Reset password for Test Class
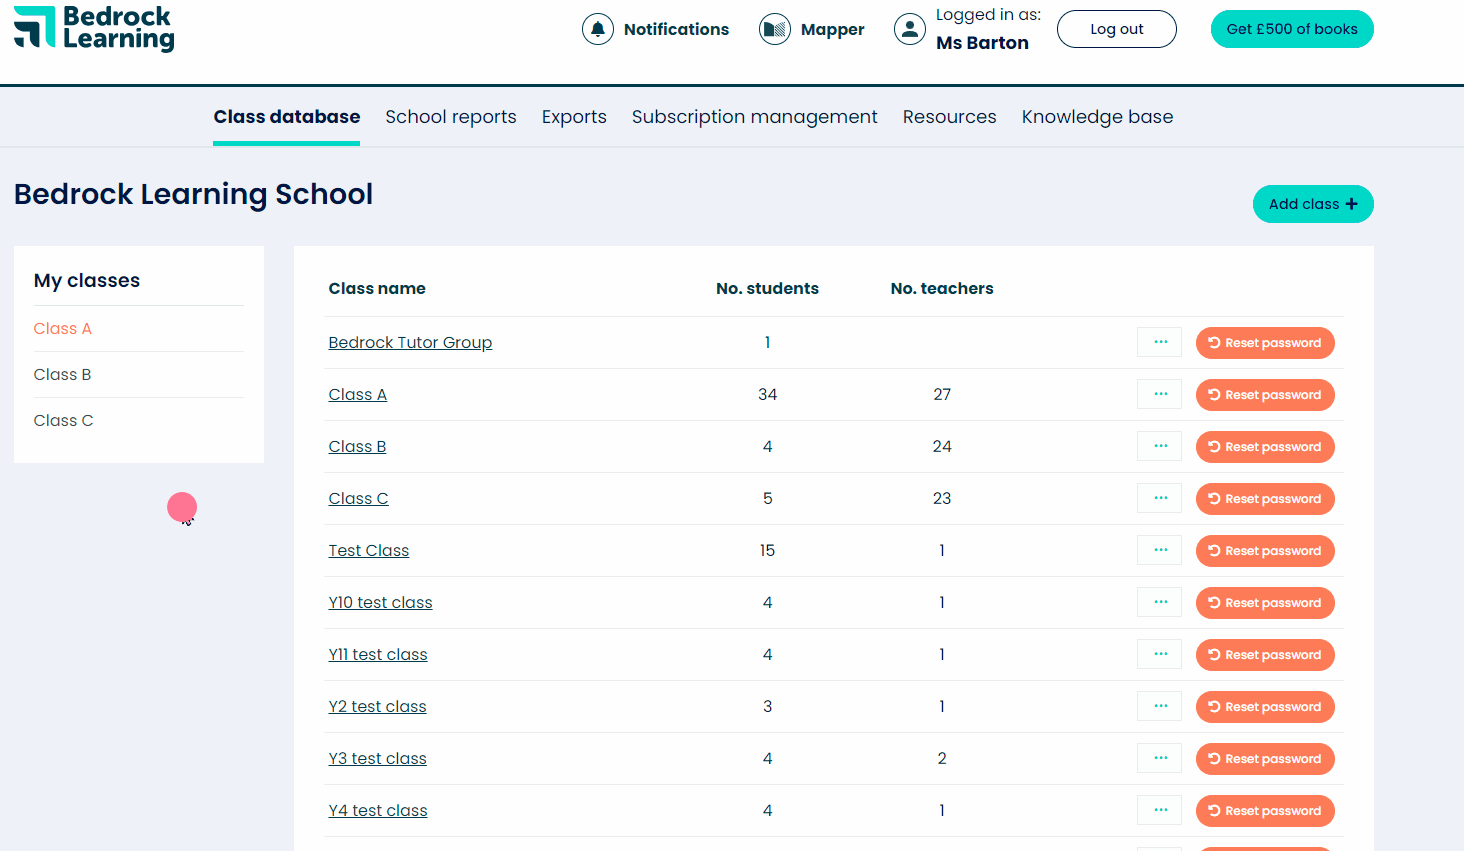Screen dimensions: 1464x851 coord(1265,551)
